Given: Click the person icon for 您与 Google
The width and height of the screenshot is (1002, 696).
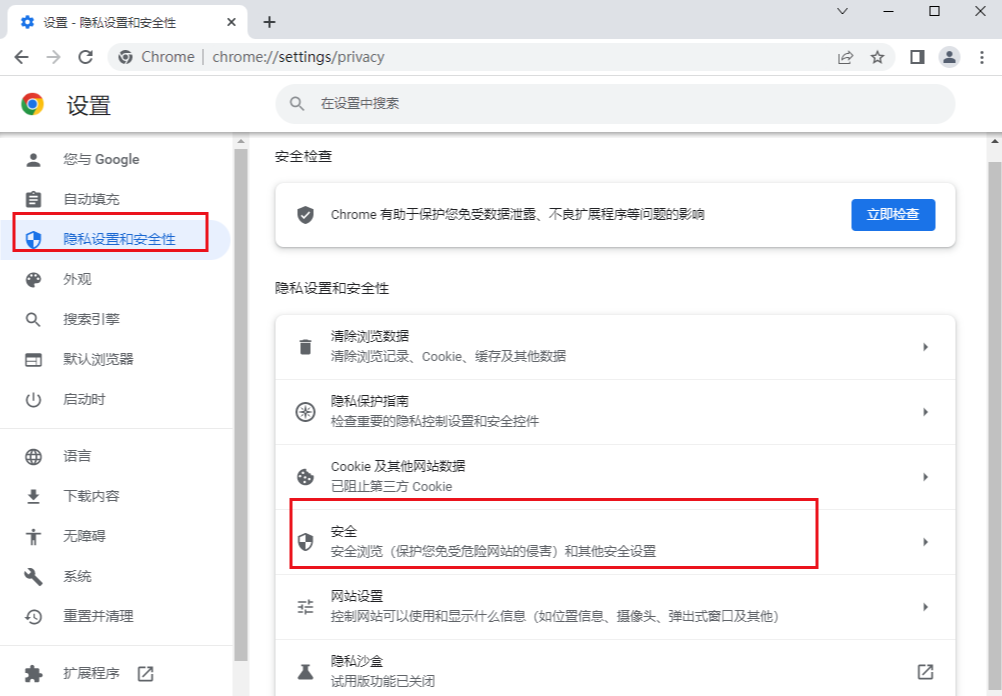Looking at the screenshot, I should tap(33, 160).
